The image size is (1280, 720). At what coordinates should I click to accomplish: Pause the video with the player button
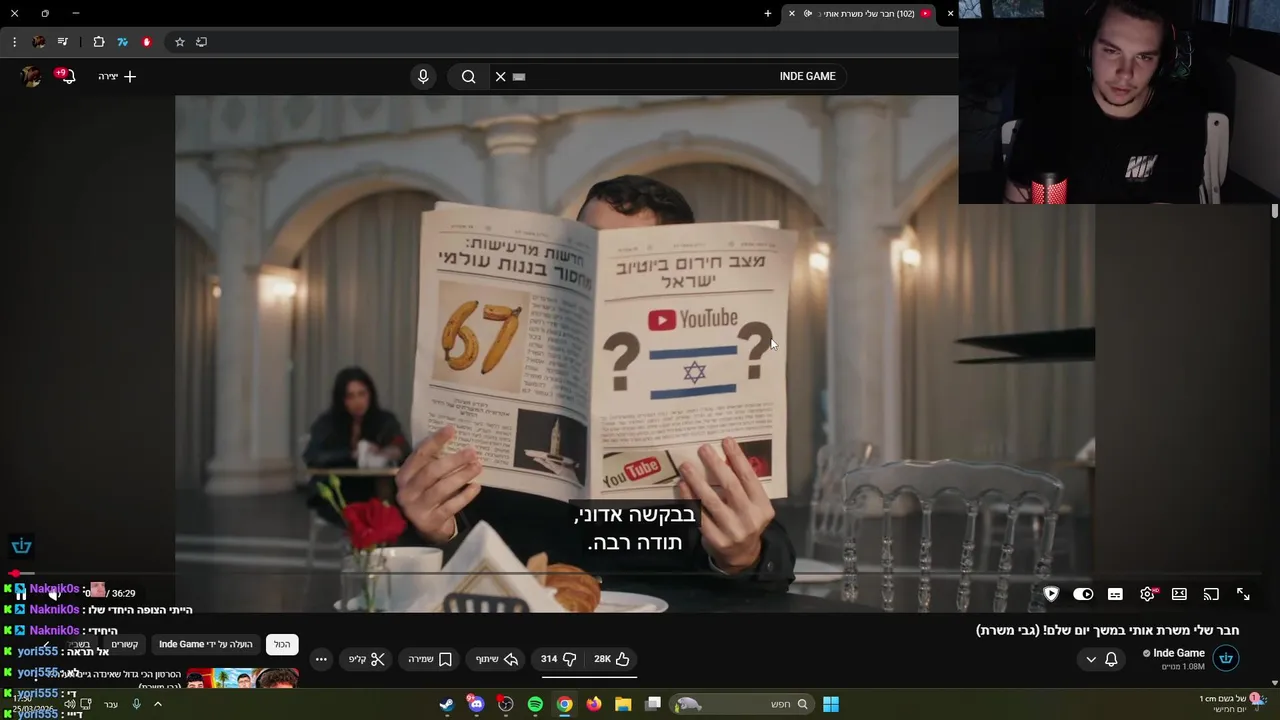pyautogui.click(x=20, y=594)
